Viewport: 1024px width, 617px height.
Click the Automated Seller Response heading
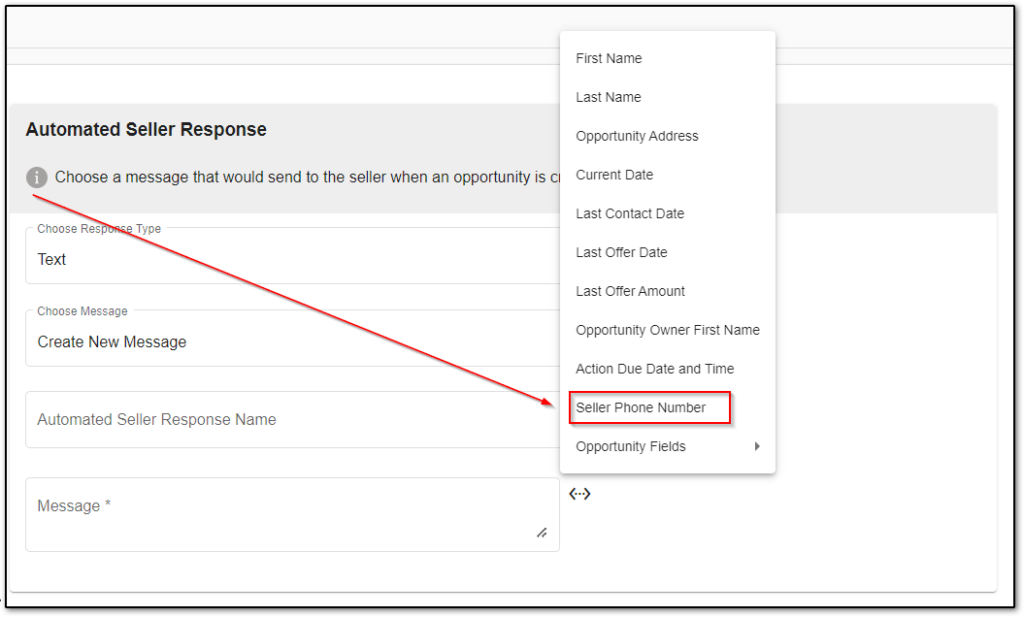point(146,129)
